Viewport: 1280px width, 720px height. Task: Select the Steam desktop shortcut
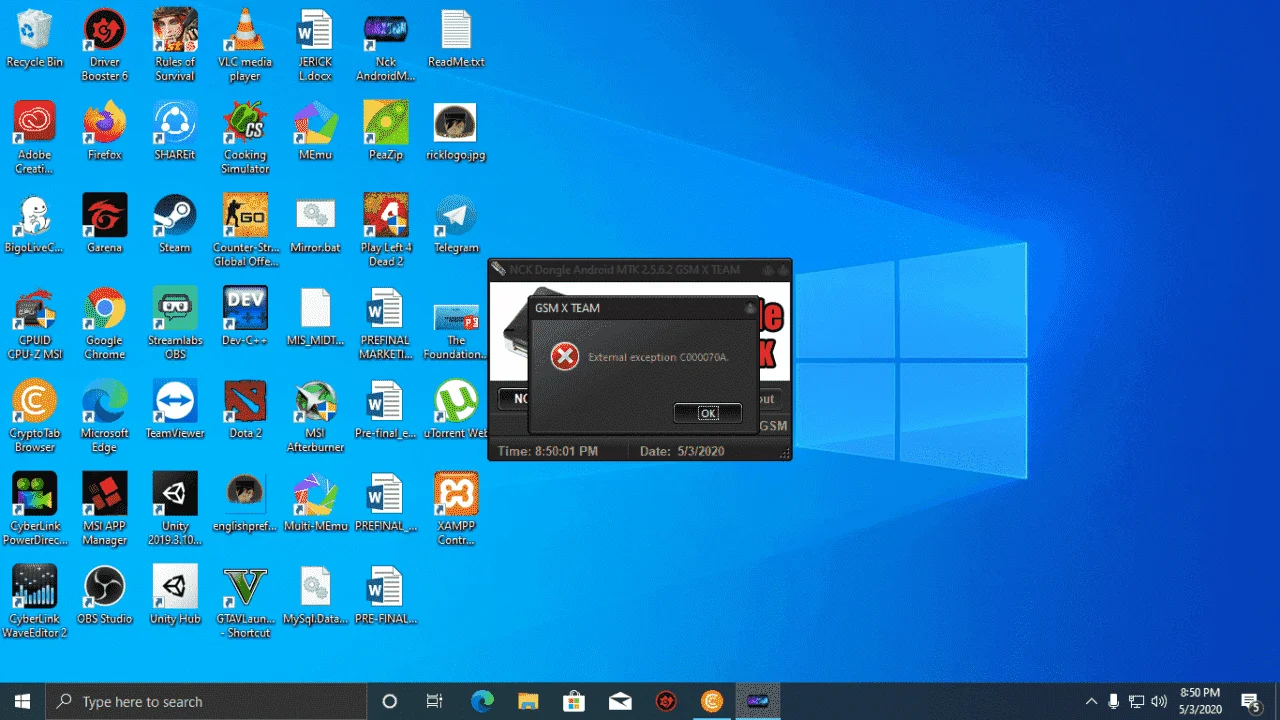pos(175,225)
